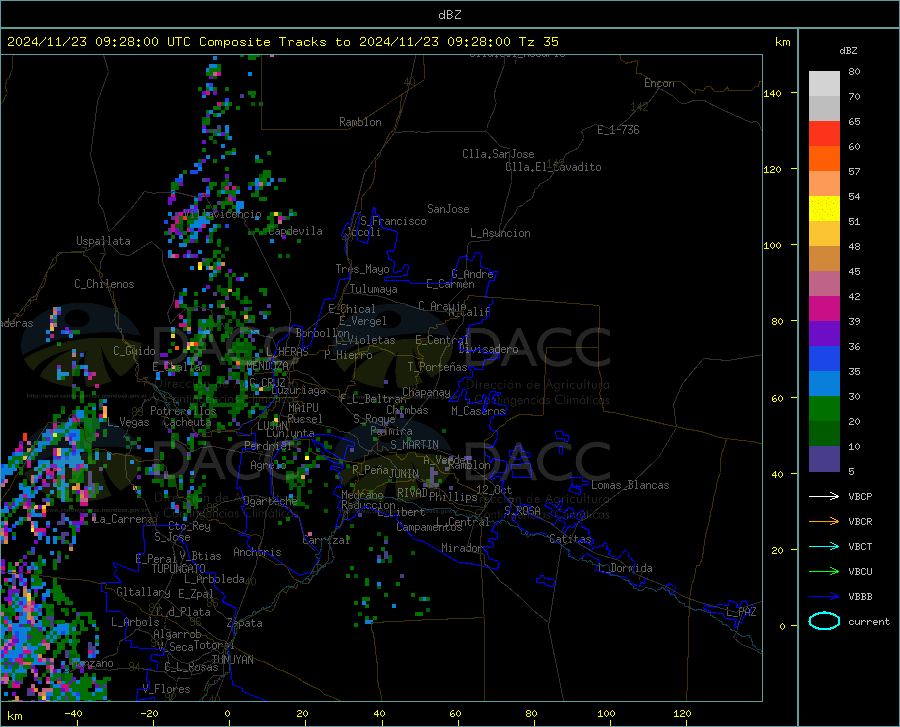Click the 'dBZ' title at top
The width and height of the screenshot is (900, 727).
click(449, 15)
